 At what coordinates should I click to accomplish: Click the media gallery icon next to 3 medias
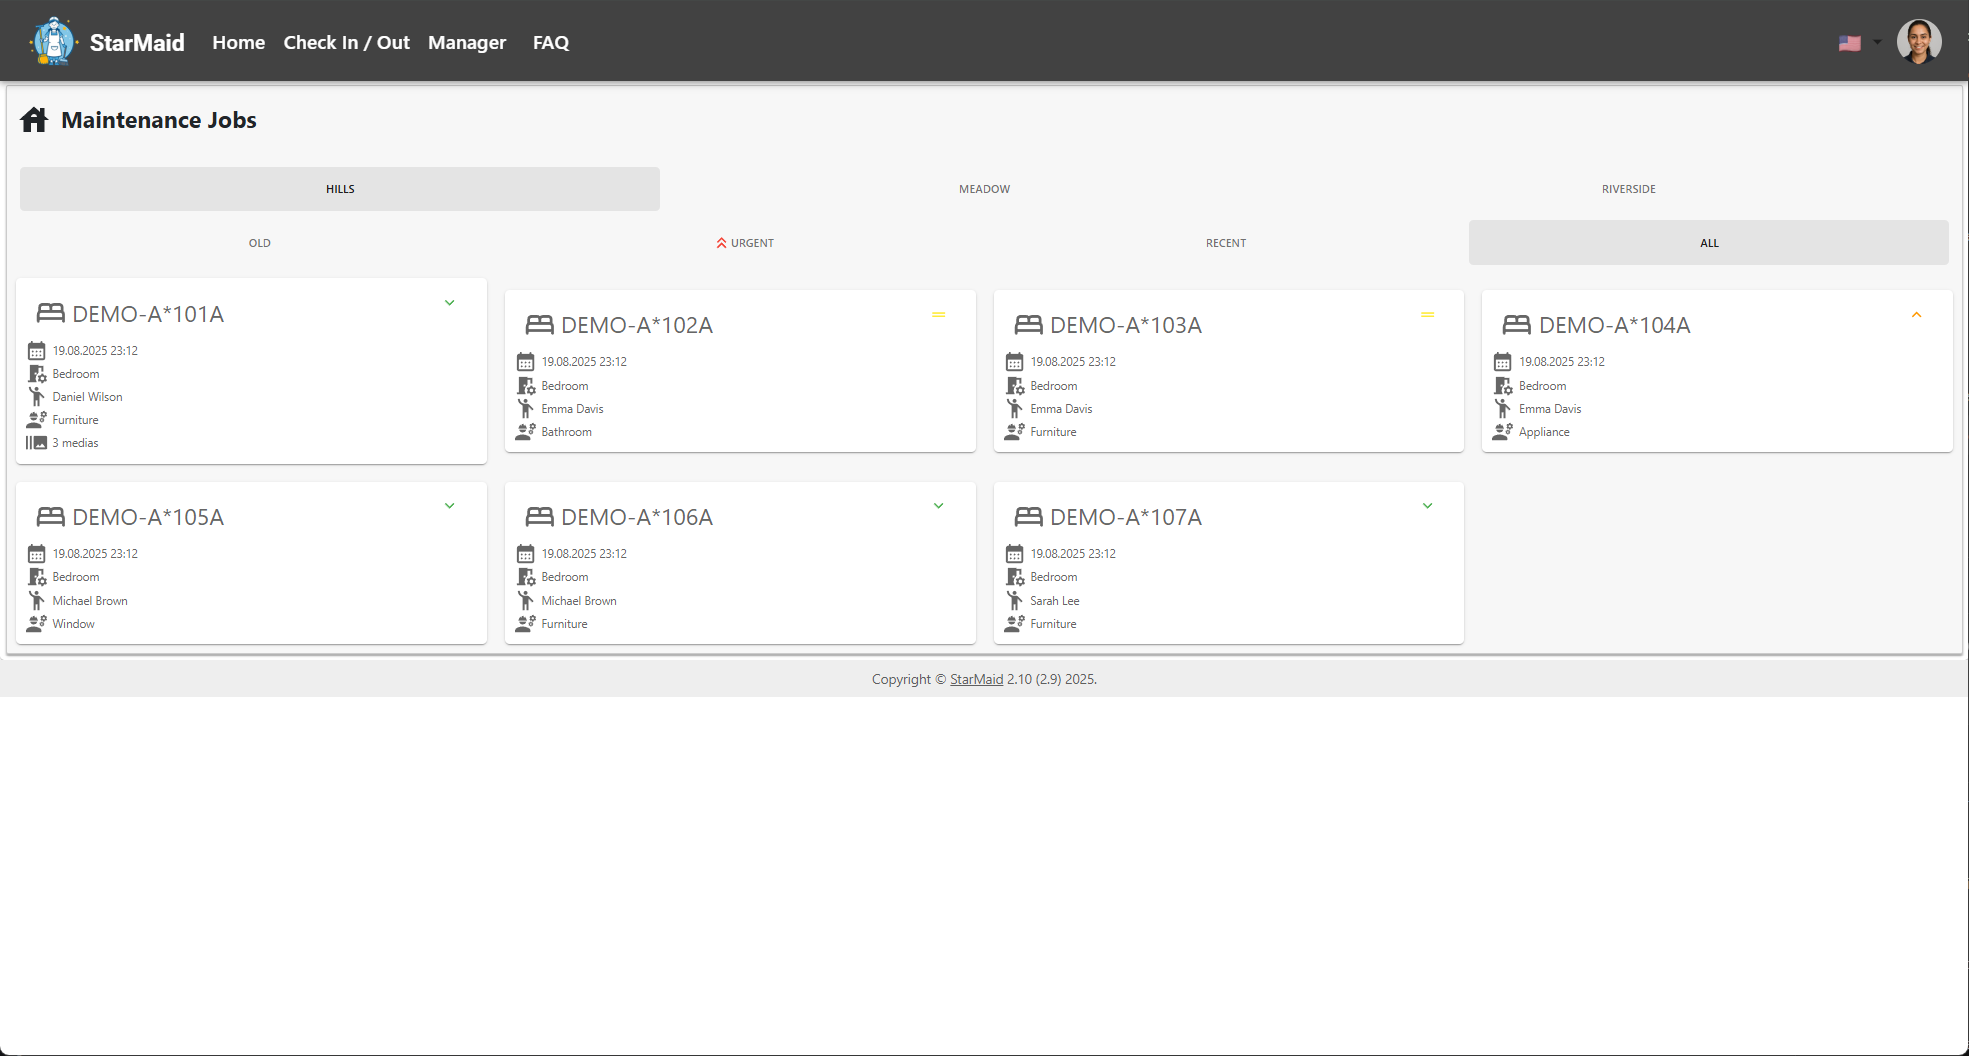(x=37, y=443)
